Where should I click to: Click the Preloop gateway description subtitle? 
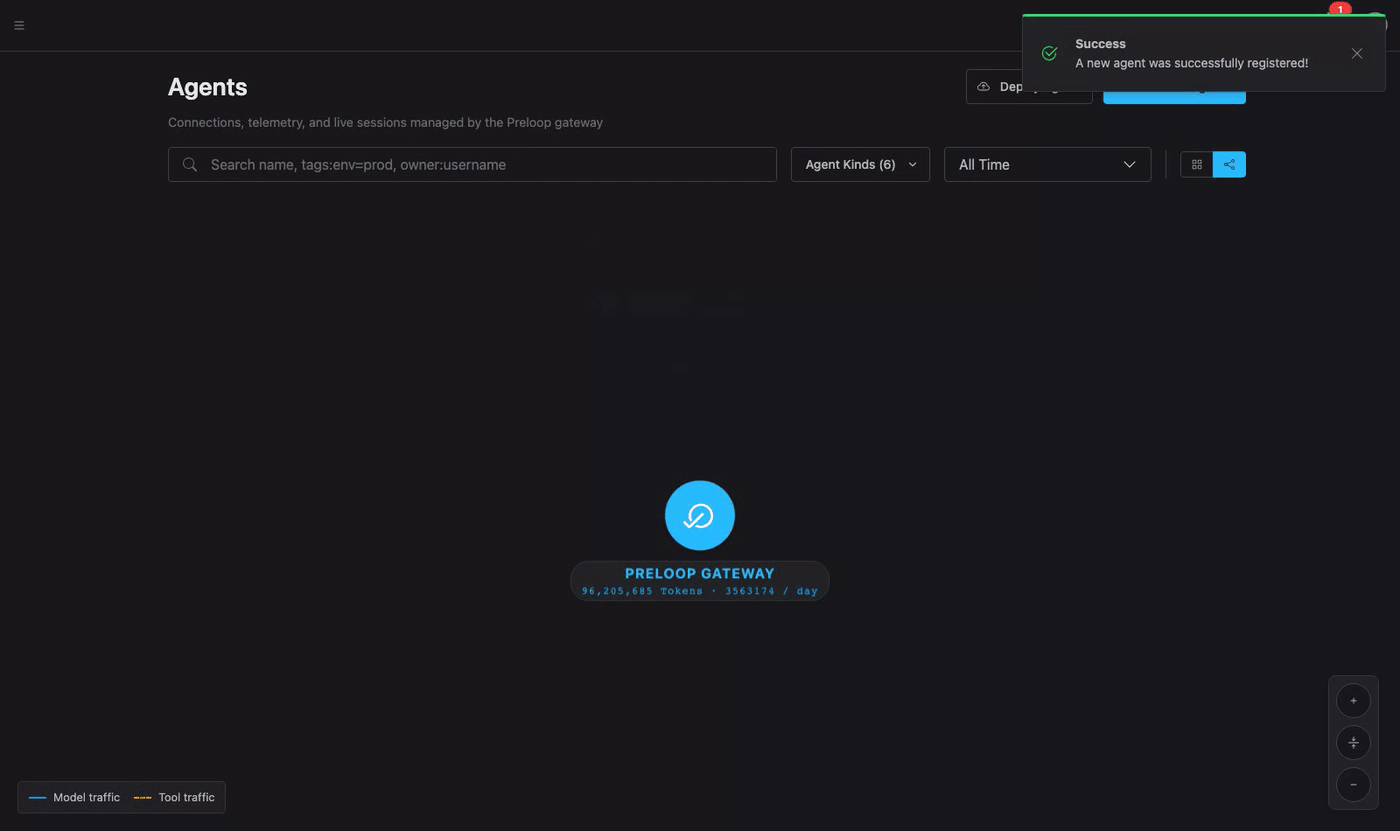tap(385, 122)
